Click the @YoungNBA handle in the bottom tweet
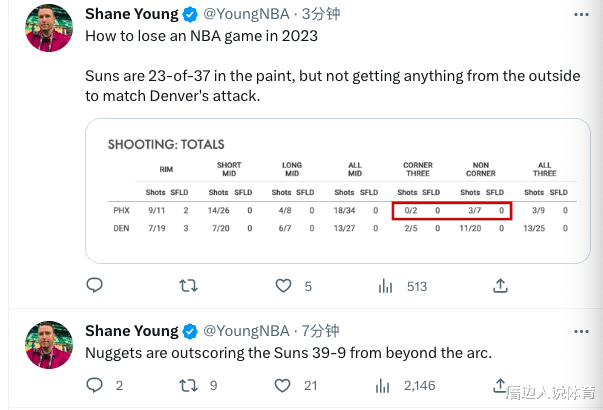The width and height of the screenshot is (603, 410). [x=246, y=331]
